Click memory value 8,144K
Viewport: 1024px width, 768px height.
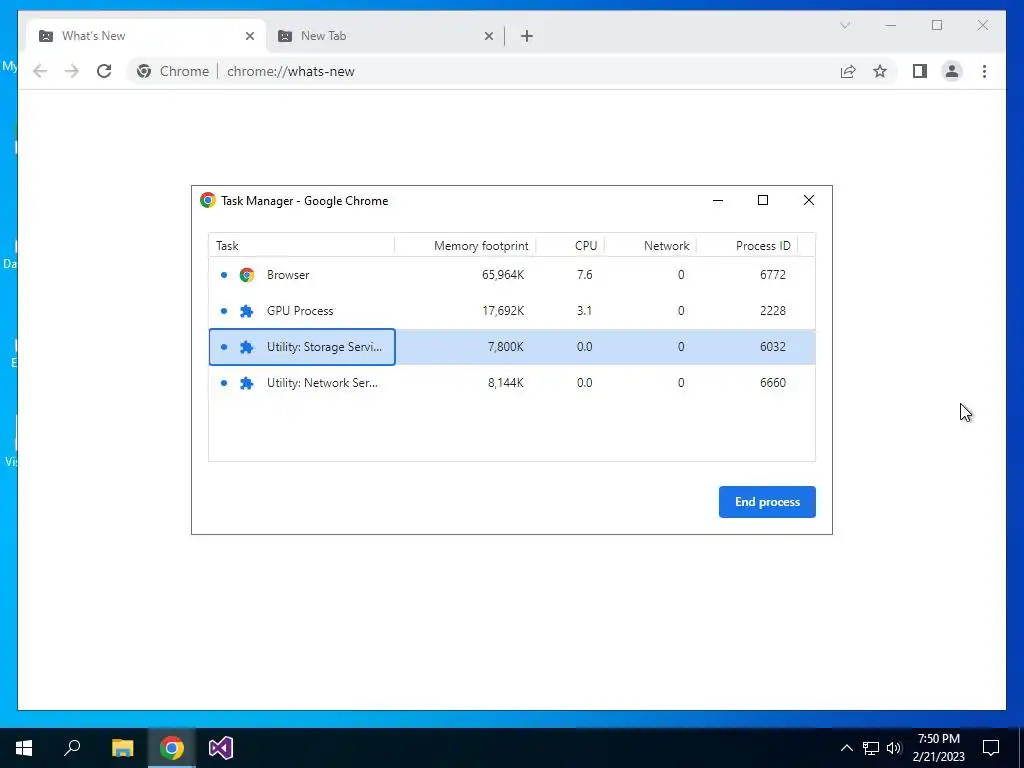pyautogui.click(x=505, y=383)
